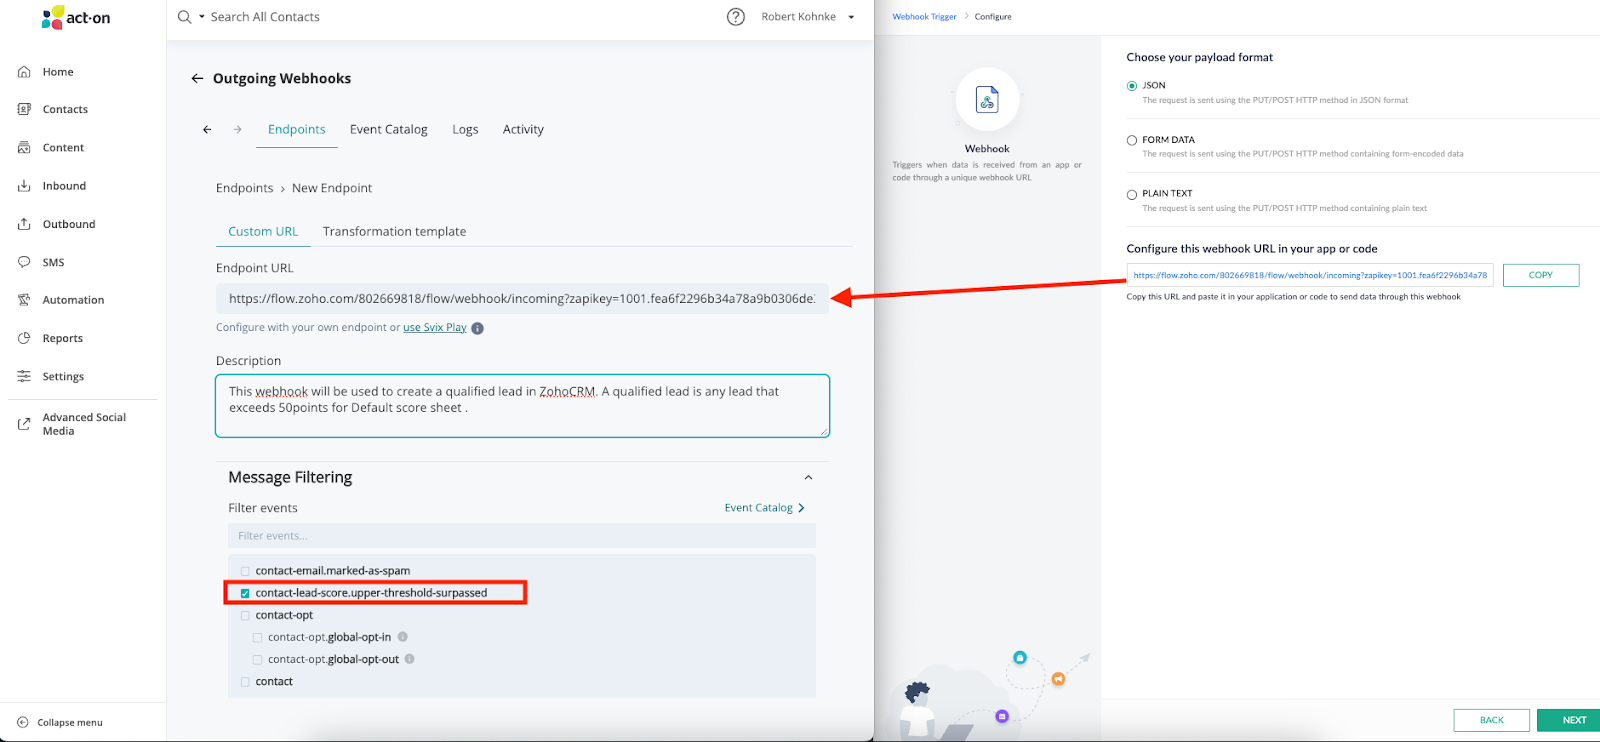Viewport: 1600px width, 742px height.
Task: Open the Home sidebar icon
Action: pyautogui.click(x=24, y=72)
